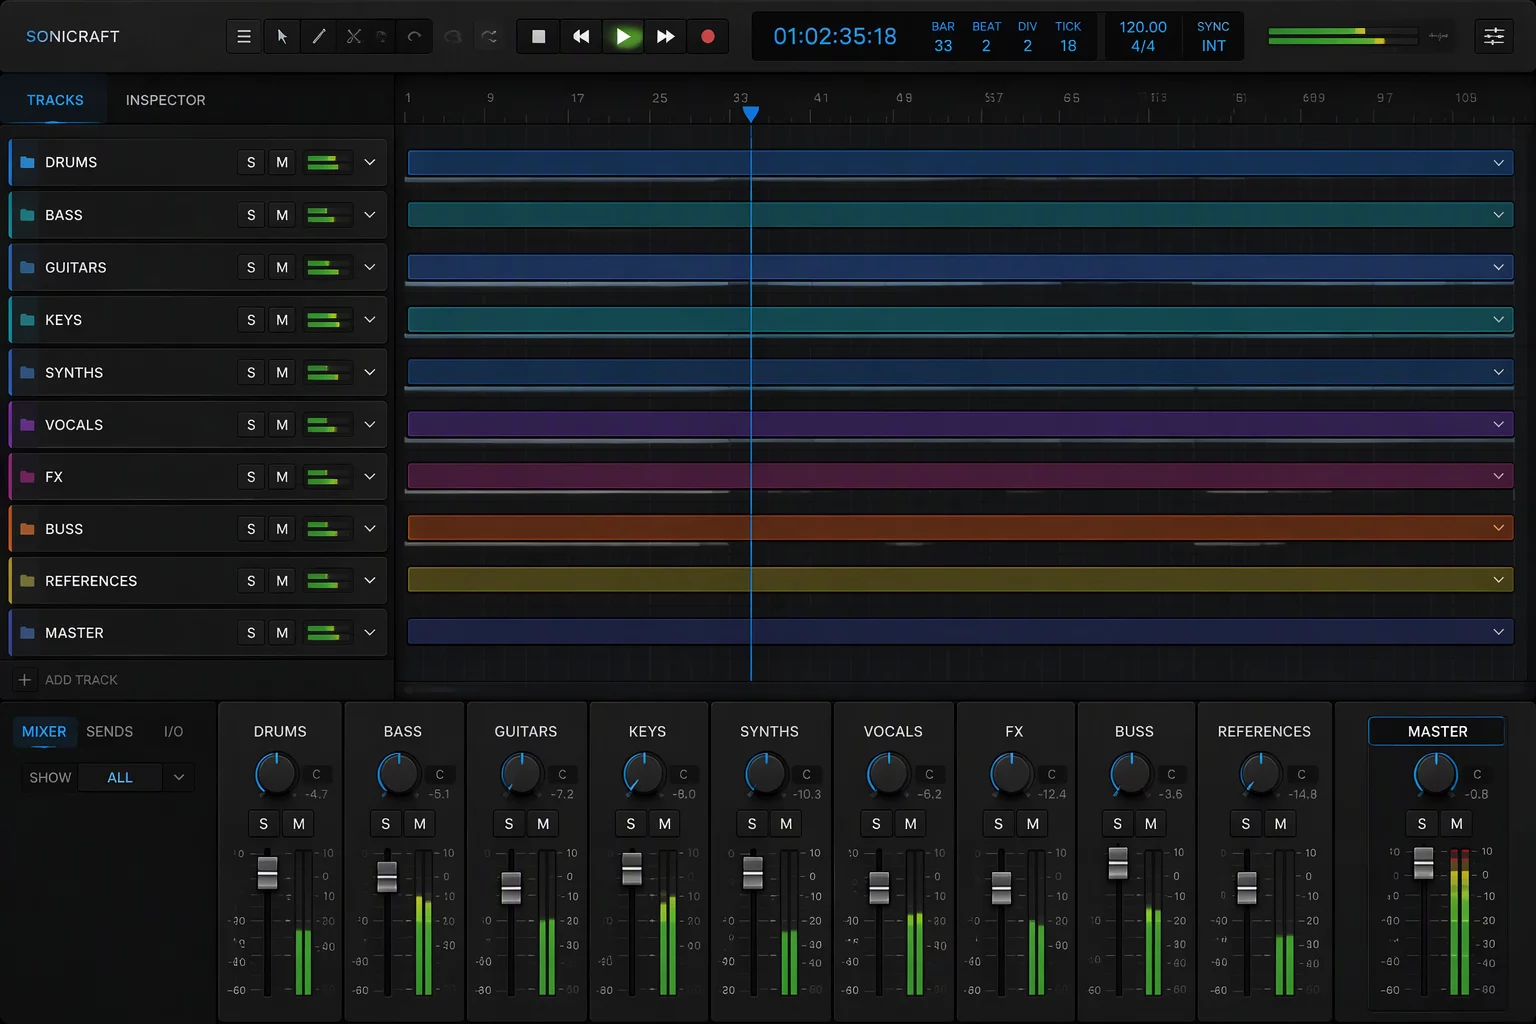Open the mixer settings sliders icon
The height and width of the screenshot is (1024, 1536).
(1494, 37)
